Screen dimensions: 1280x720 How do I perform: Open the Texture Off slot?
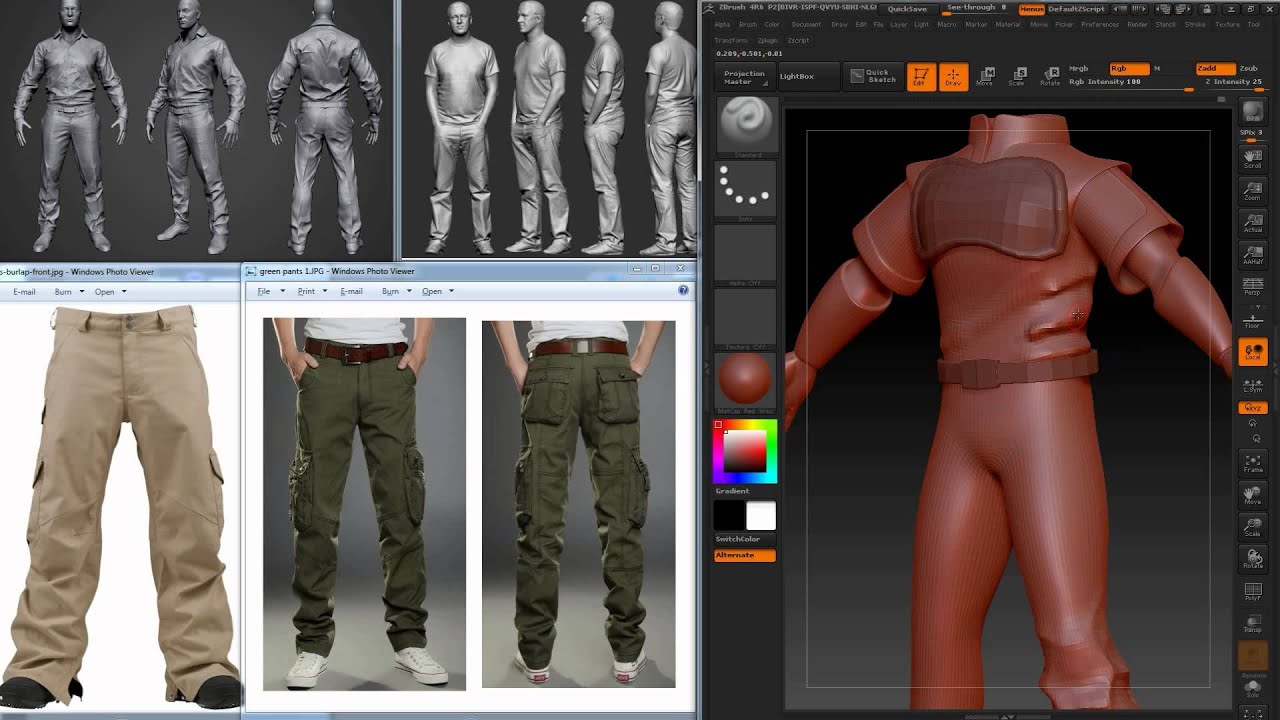coord(745,317)
